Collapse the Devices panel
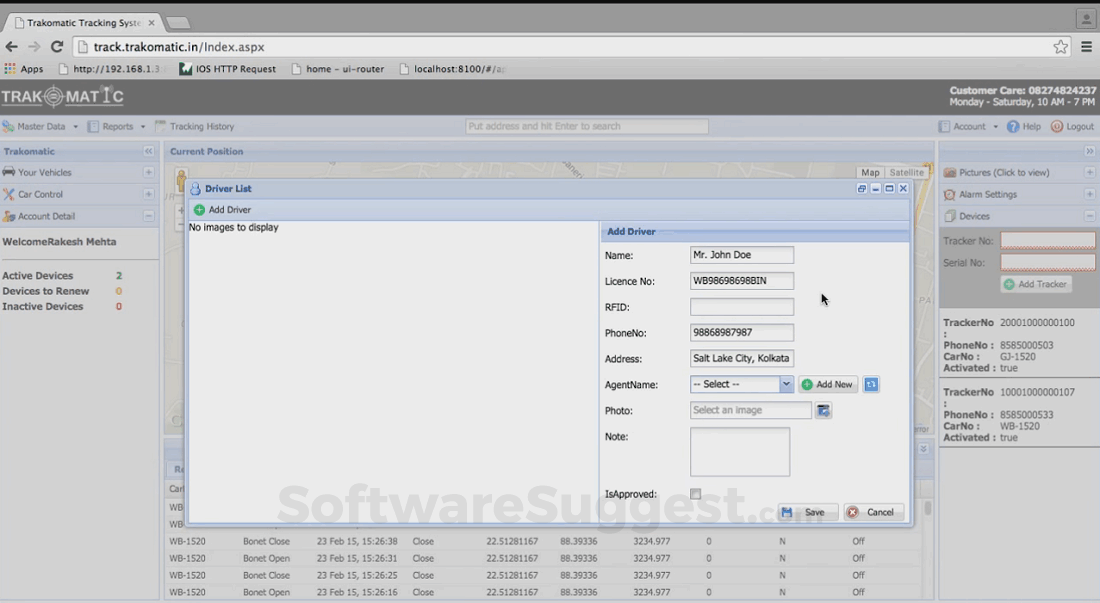Screen dimensions: 1100x603 click(x=1089, y=216)
